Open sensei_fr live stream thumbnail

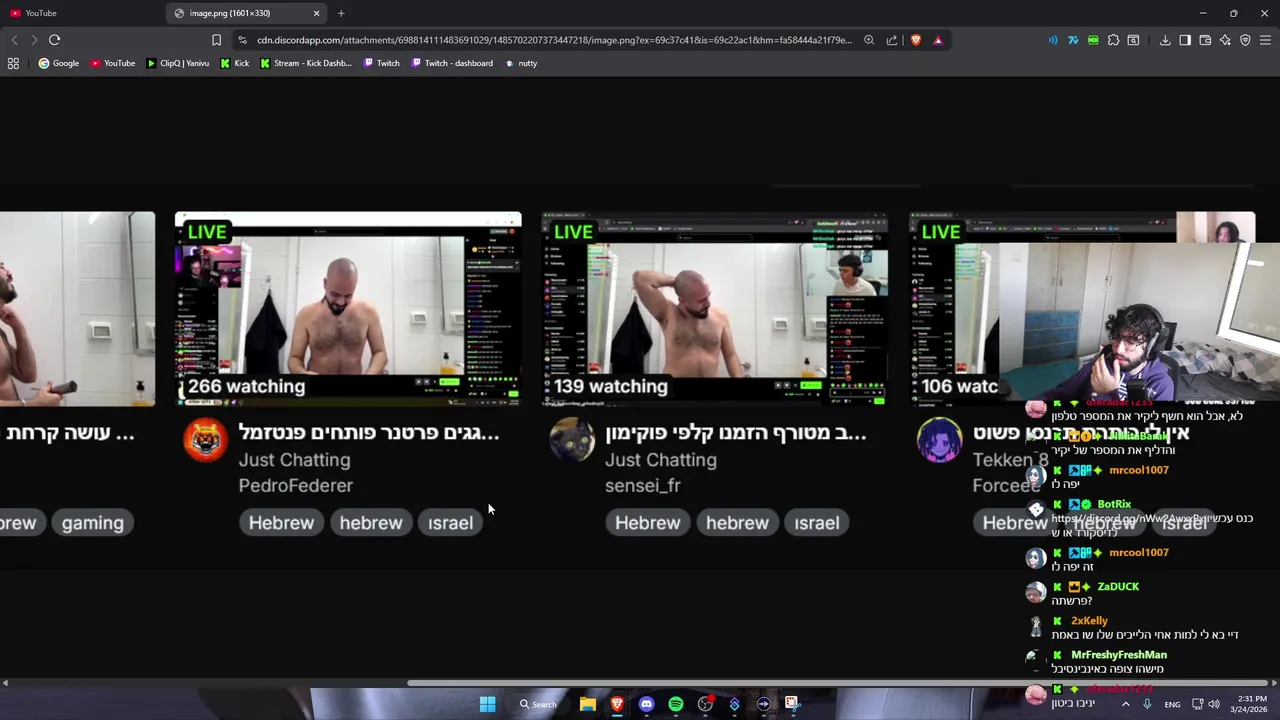click(714, 309)
